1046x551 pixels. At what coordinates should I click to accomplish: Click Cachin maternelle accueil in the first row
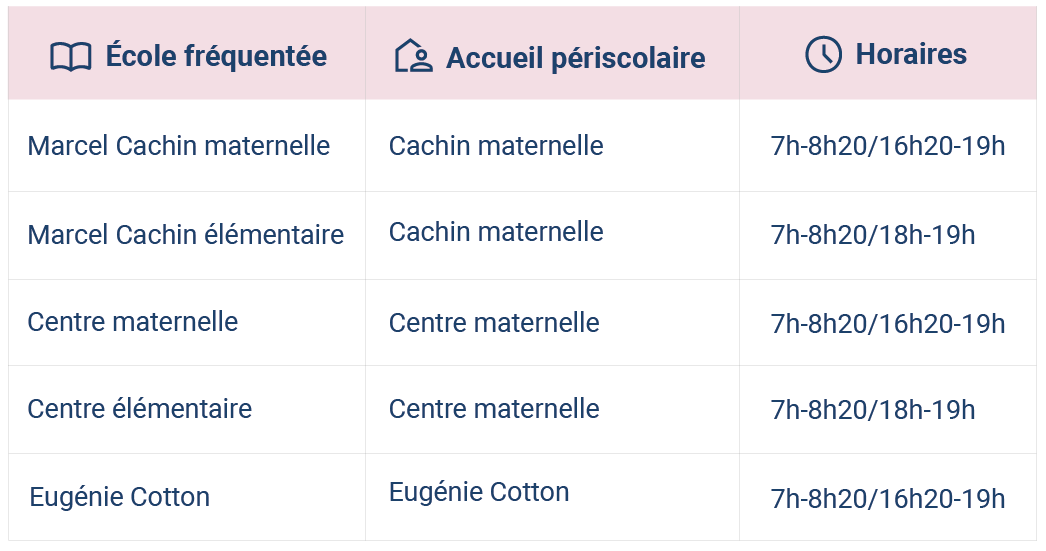(x=496, y=145)
